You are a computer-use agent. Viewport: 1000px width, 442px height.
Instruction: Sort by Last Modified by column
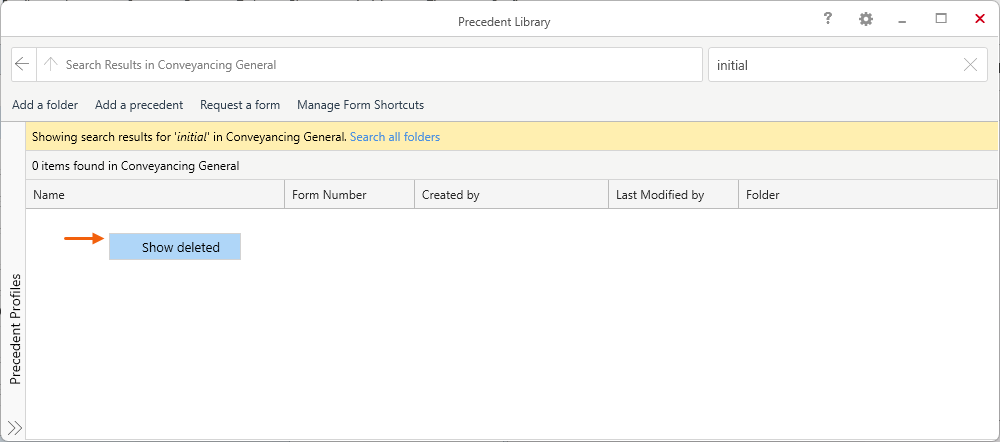click(672, 195)
